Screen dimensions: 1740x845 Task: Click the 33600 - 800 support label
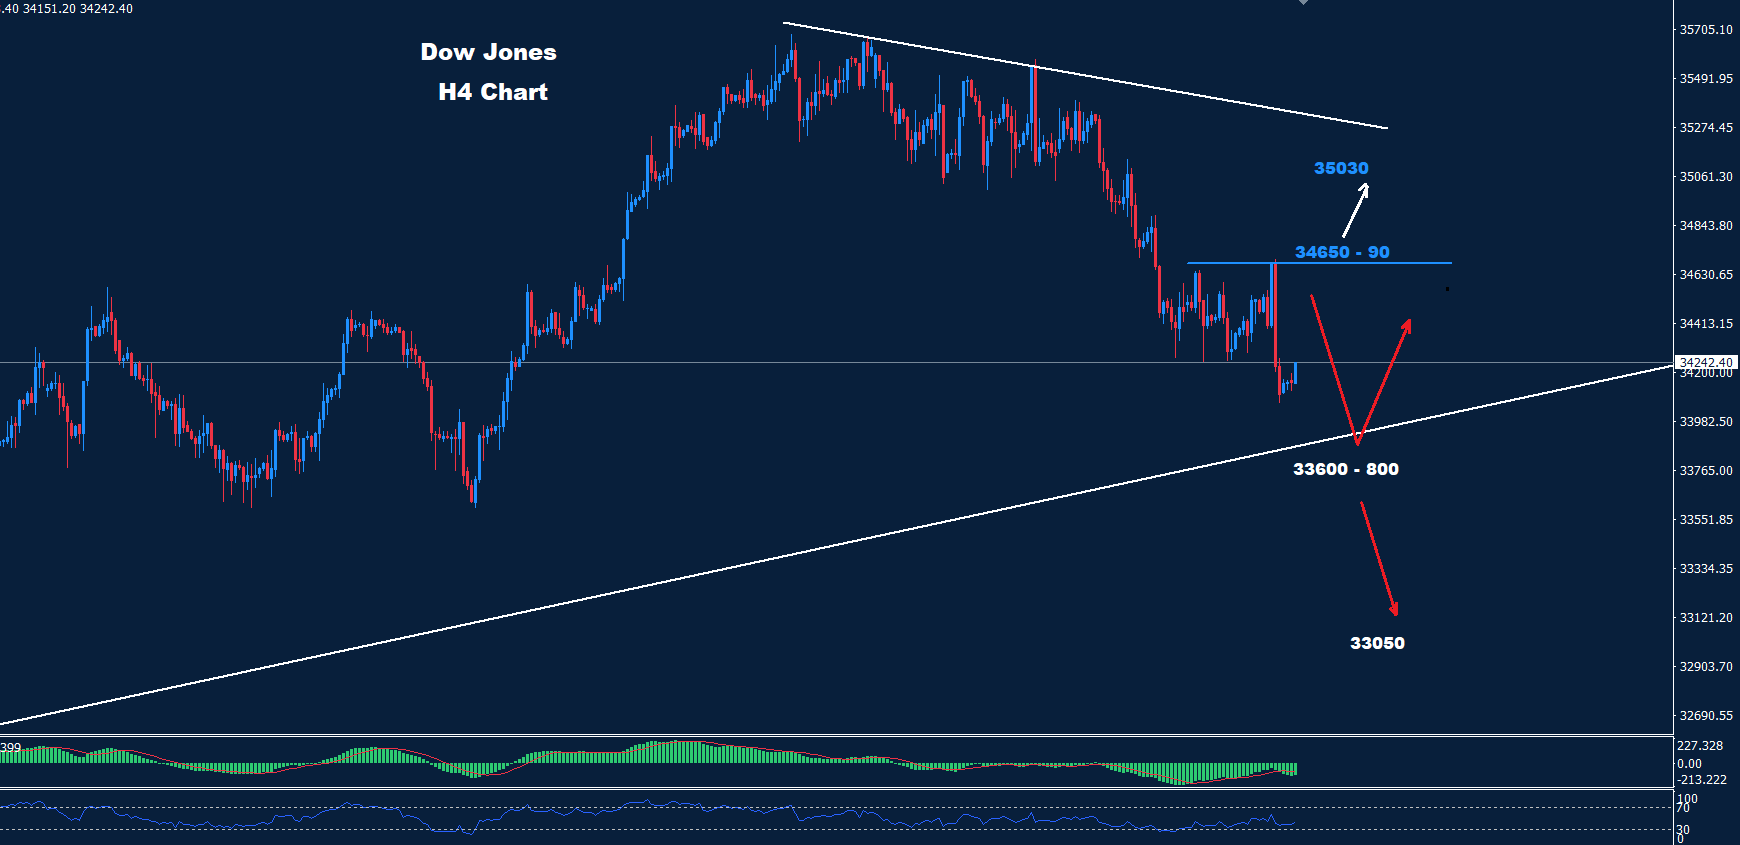click(1345, 469)
